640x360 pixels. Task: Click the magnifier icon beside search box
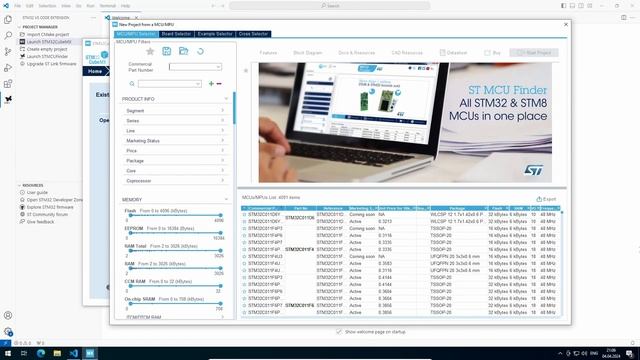point(132,84)
